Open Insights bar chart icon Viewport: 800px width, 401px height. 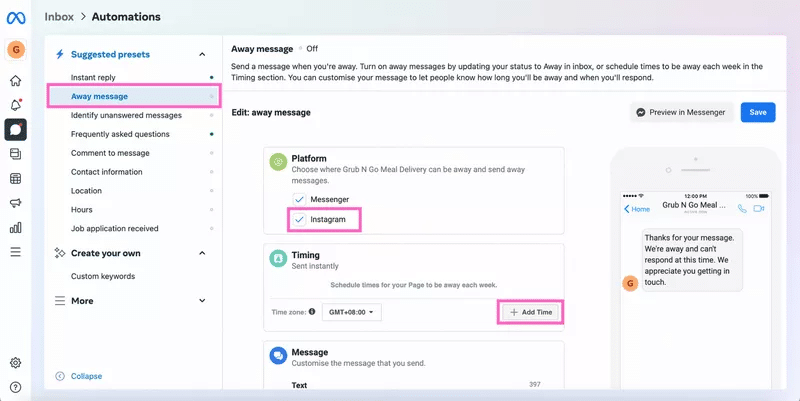pyautogui.click(x=16, y=228)
